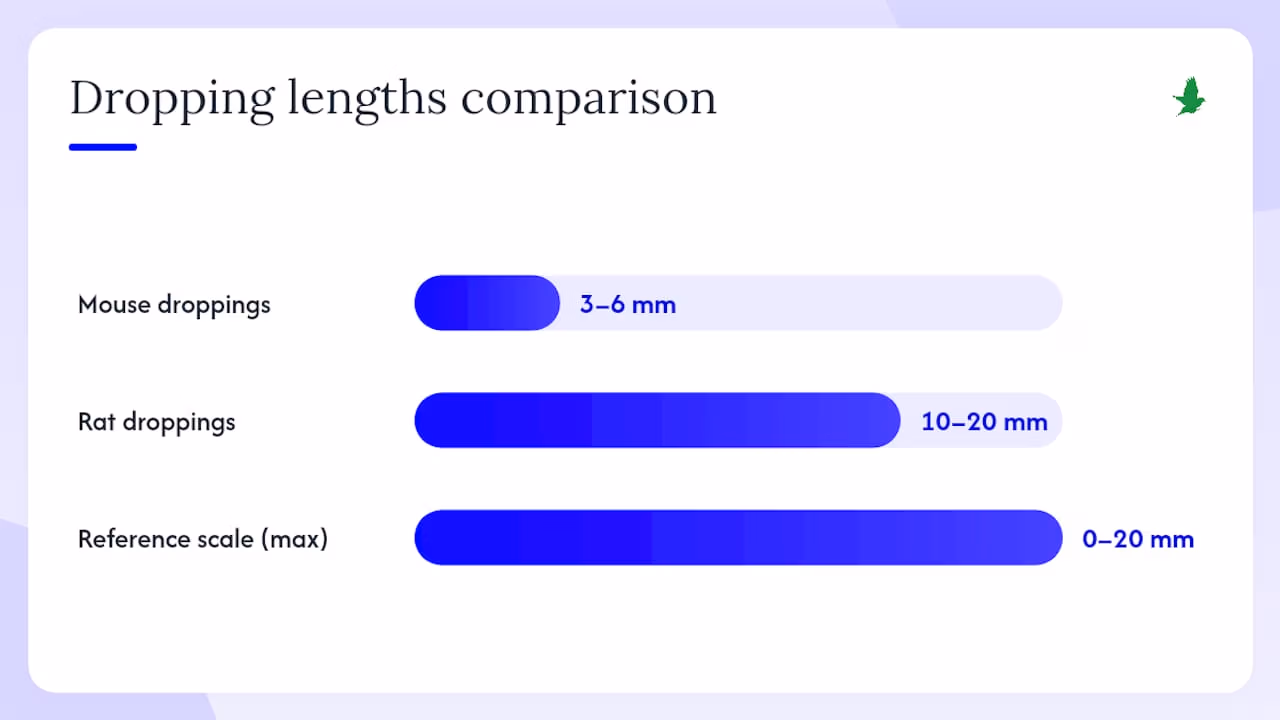Click the green bird logo icon
Viewport: 1280px width, 720px height.
(1189, 97)
